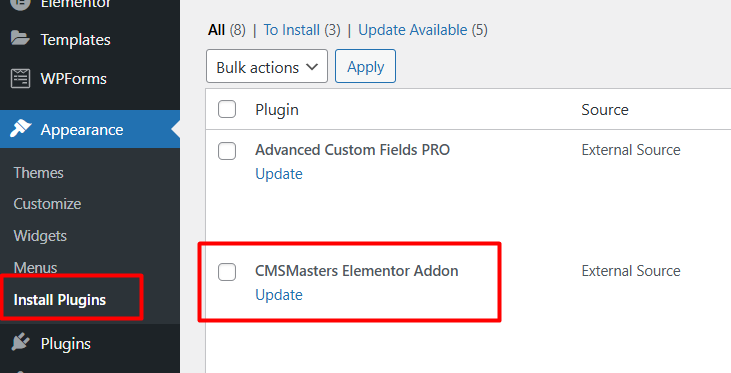The image size is (731, 373).
Task: Show All plugins filter
Action: point(227,30)
